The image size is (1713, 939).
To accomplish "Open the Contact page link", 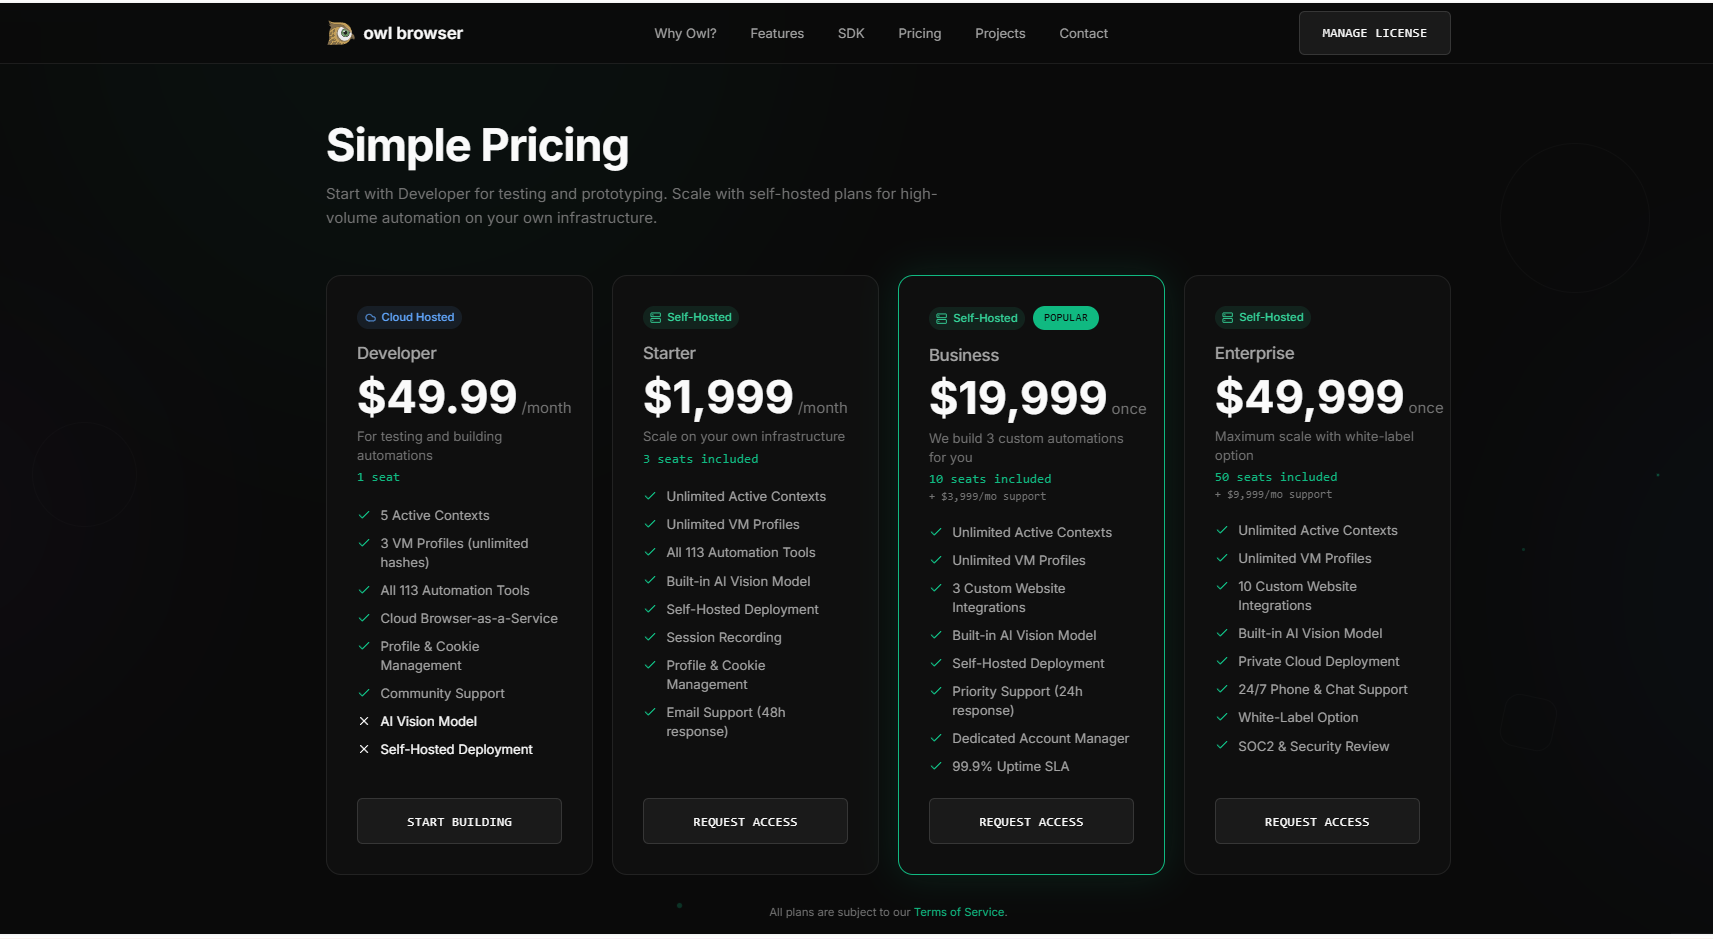I will tap(1083, 34).
